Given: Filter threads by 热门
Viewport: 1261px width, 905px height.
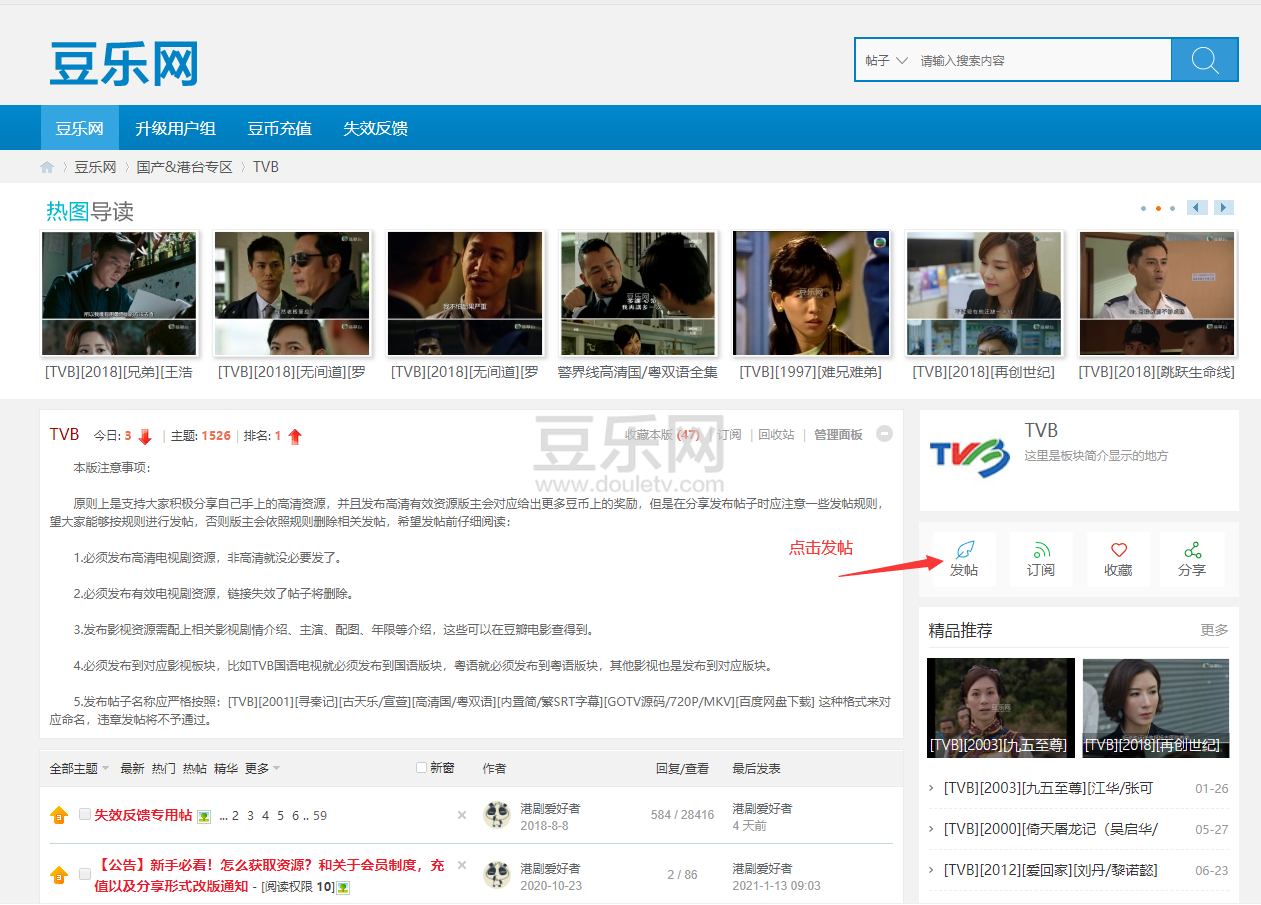Looking at the screenshot, I should (x=164, y=768).
